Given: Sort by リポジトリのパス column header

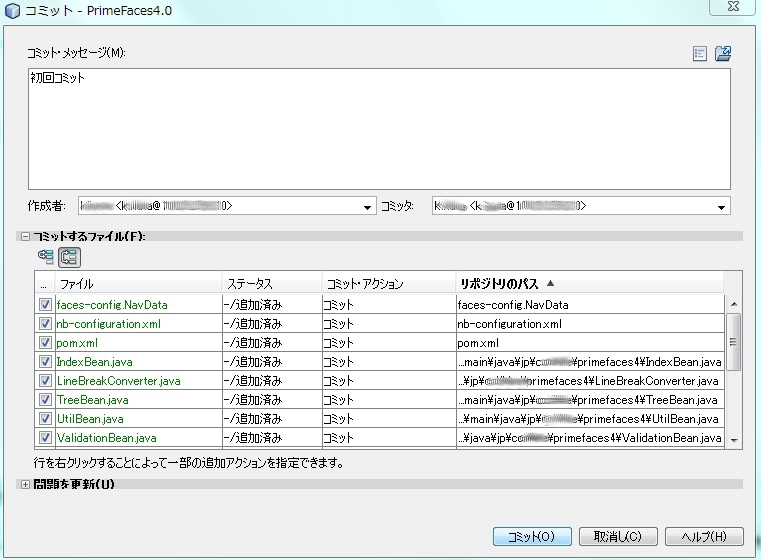Looking at the screenshot, I should pyautogui.click(x=590, y=283).
